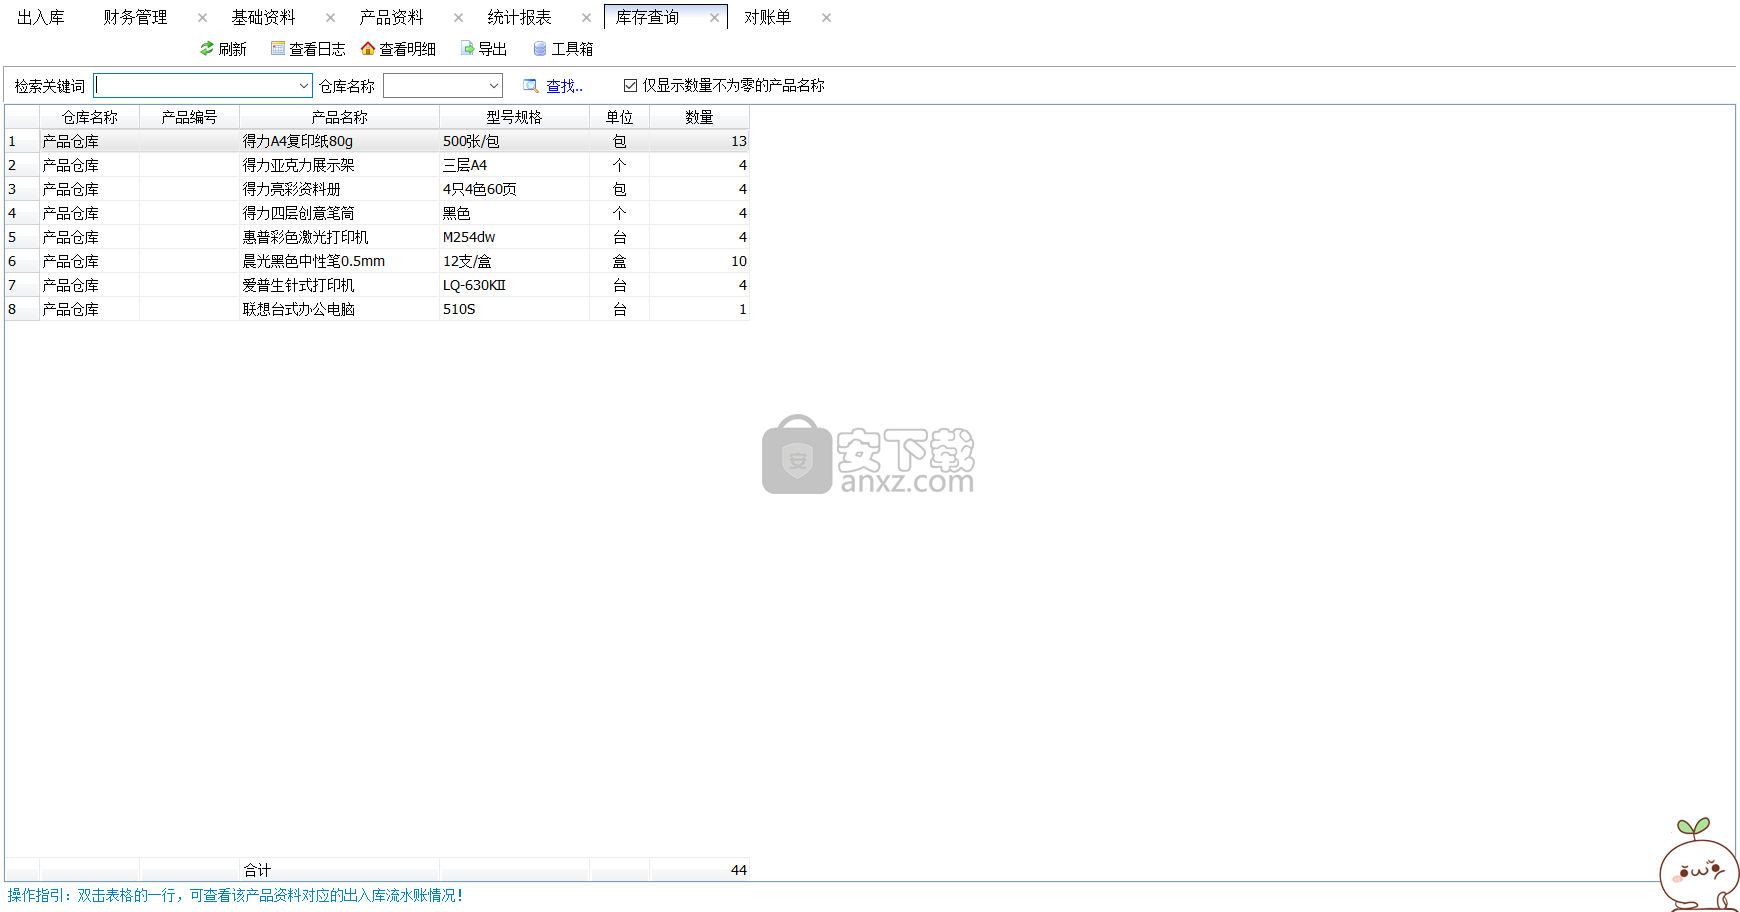Open the 工具箱 toolbox icon

(540, 48)
